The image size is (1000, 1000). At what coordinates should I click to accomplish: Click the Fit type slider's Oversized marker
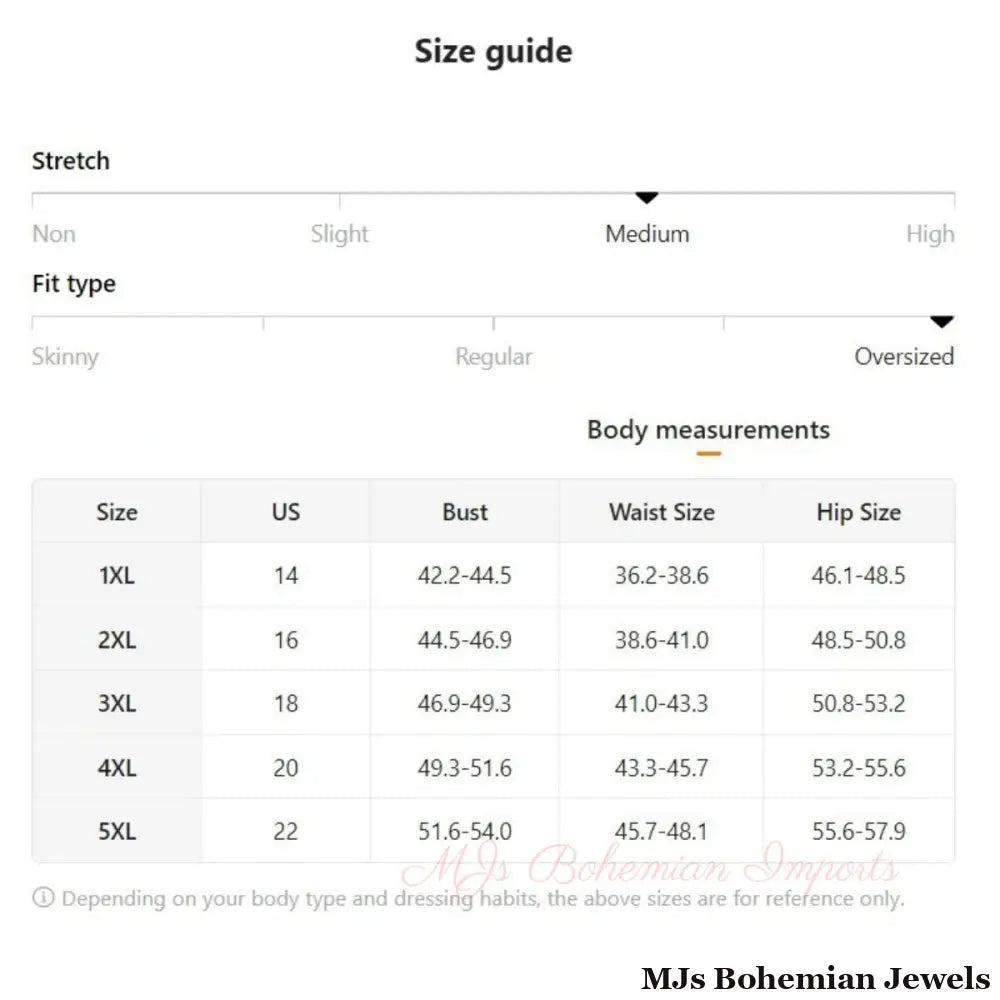pos(941,321)
